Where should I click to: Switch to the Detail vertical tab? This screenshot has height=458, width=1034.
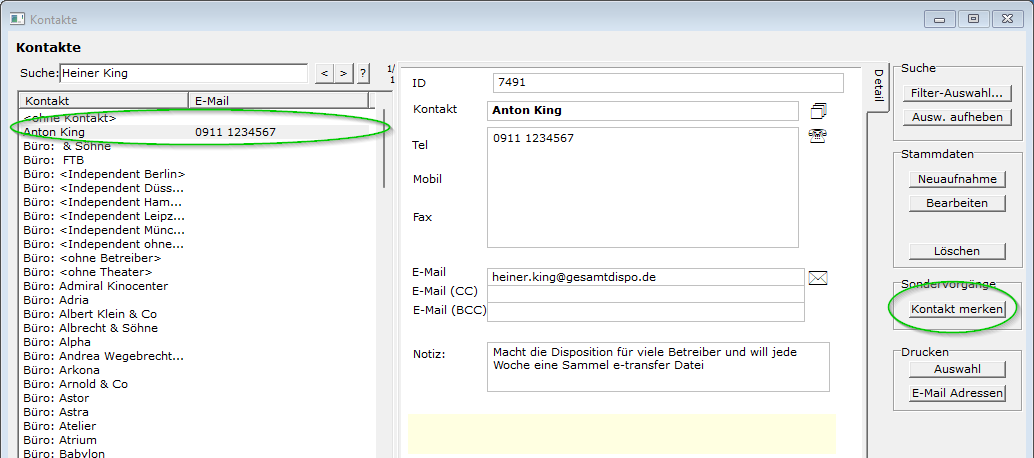point(878,85)
